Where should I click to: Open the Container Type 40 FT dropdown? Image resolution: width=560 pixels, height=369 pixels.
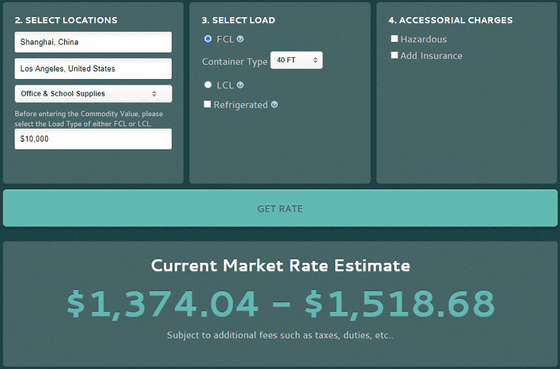click(x=296, y=60)
